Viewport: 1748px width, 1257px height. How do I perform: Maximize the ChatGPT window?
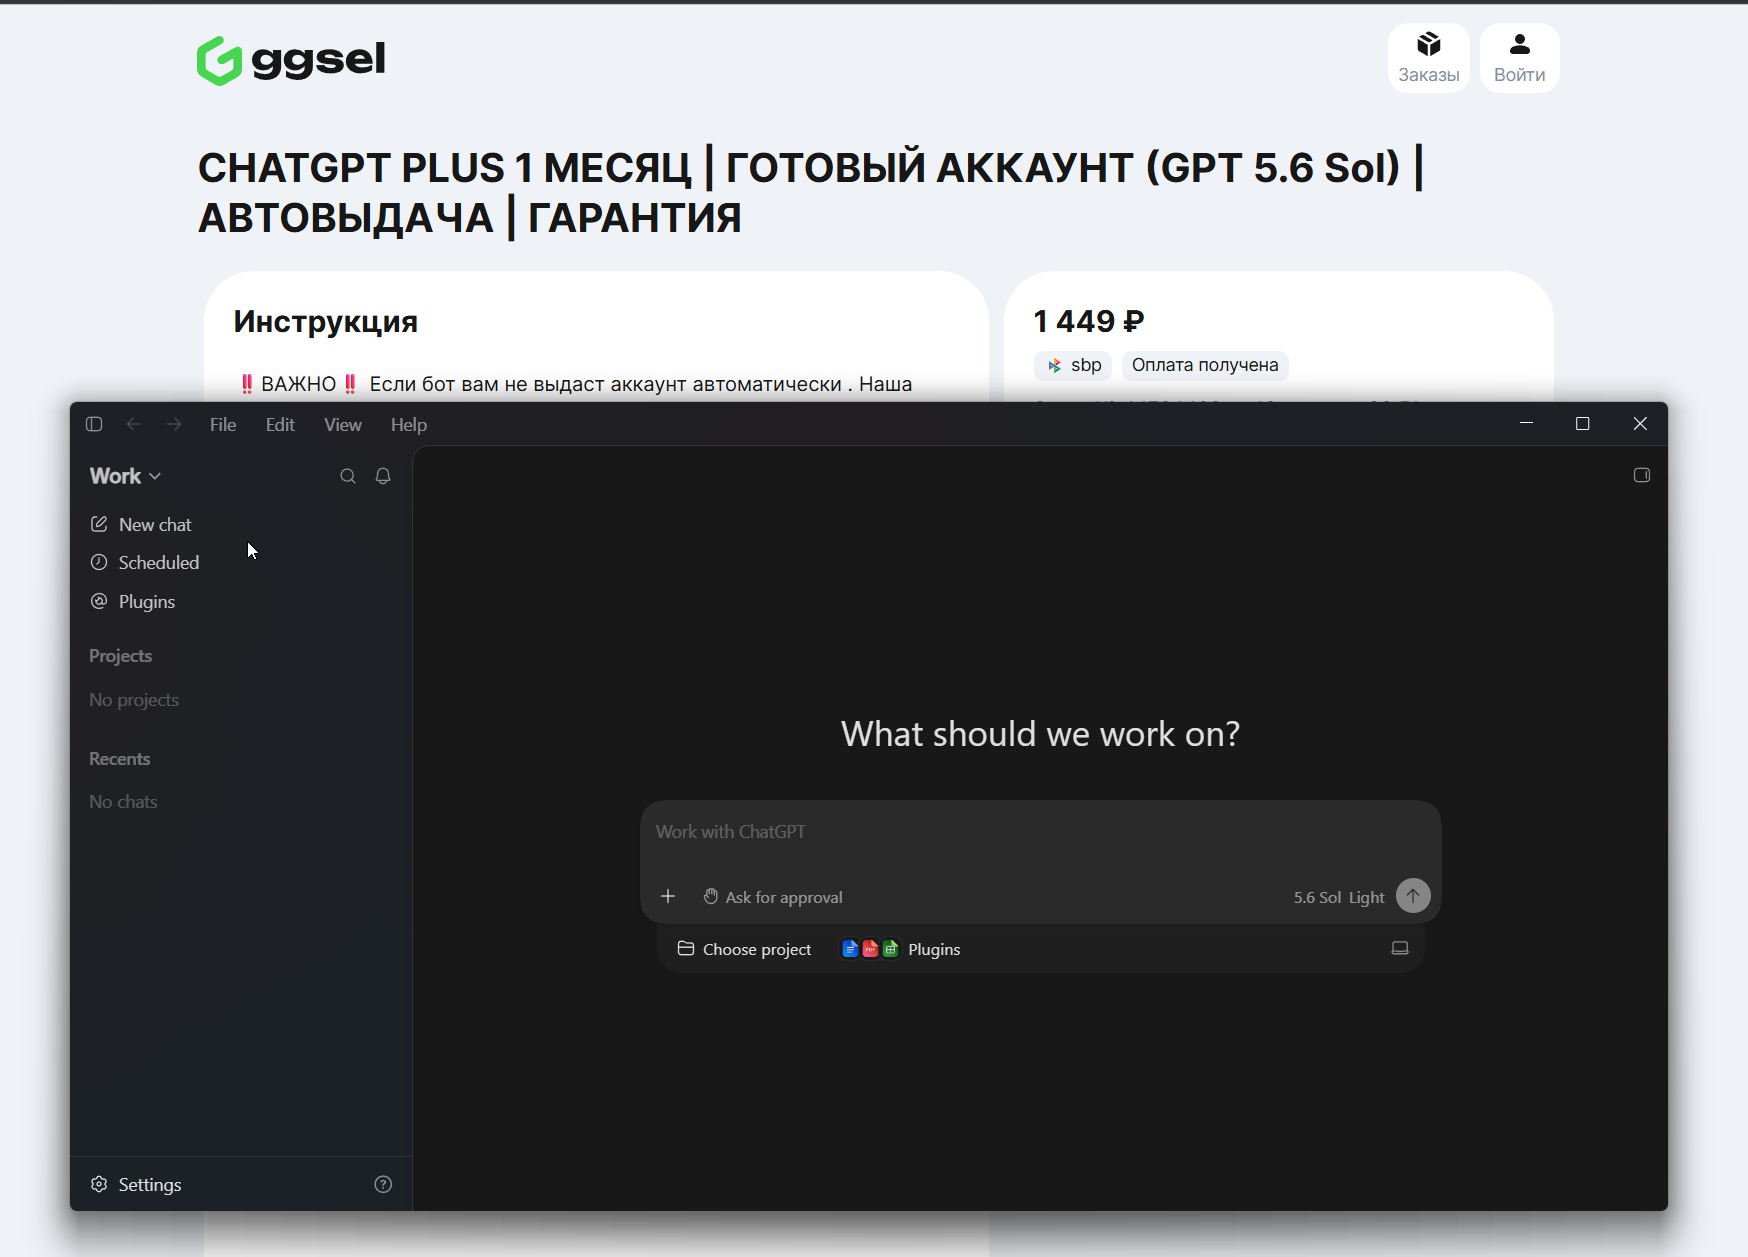(1582, 424)
